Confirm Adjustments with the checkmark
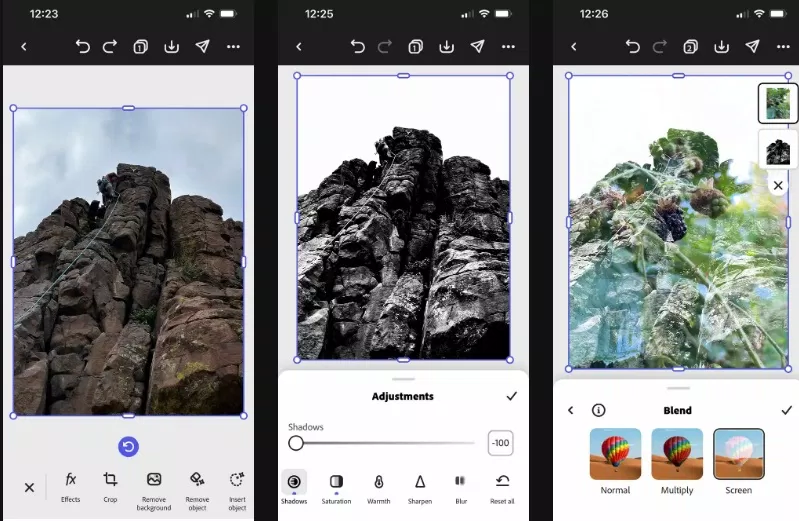The image size is (799, 521). (512, 396)
